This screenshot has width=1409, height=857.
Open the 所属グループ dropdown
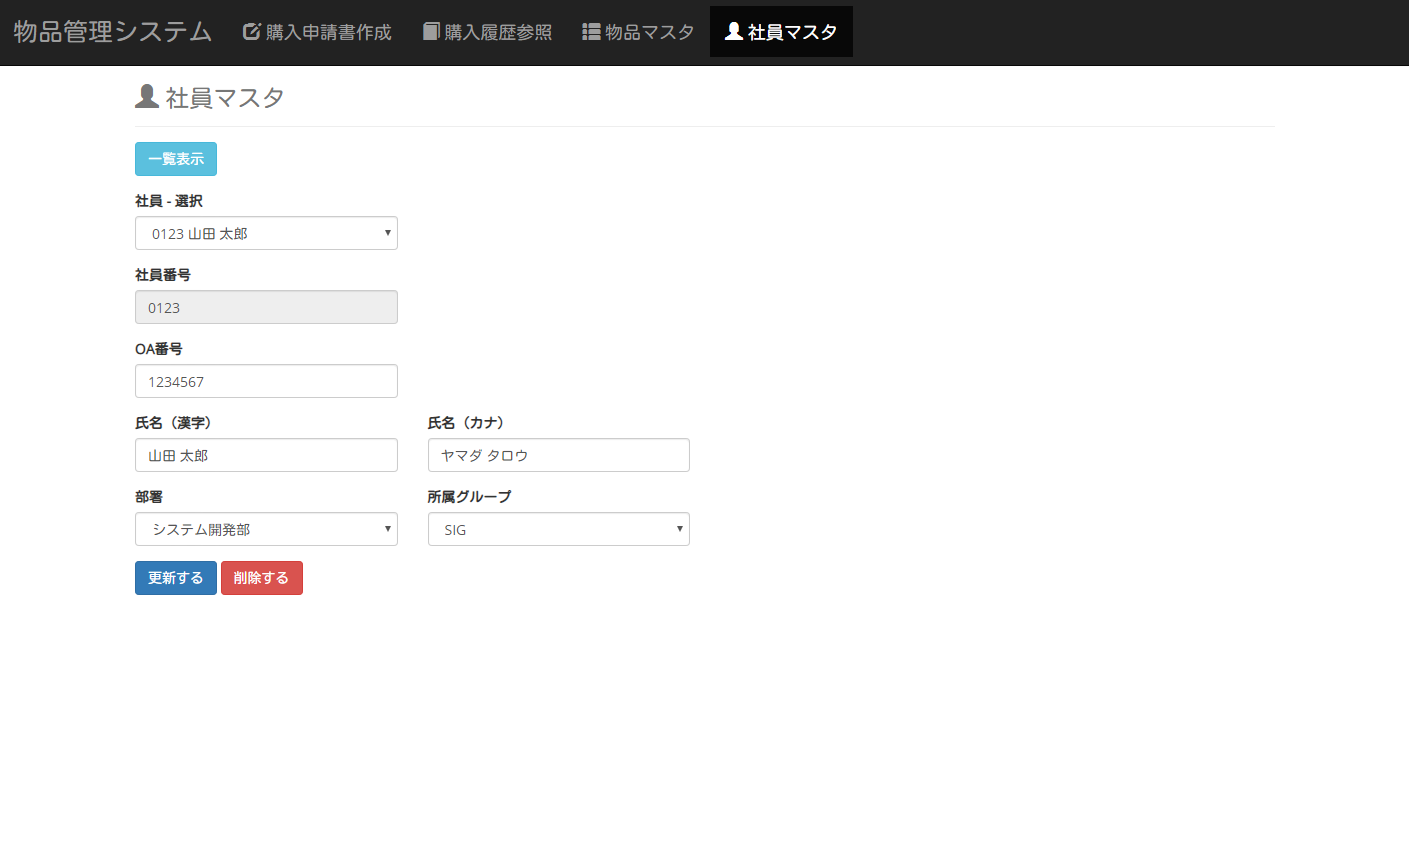(559, 529)
